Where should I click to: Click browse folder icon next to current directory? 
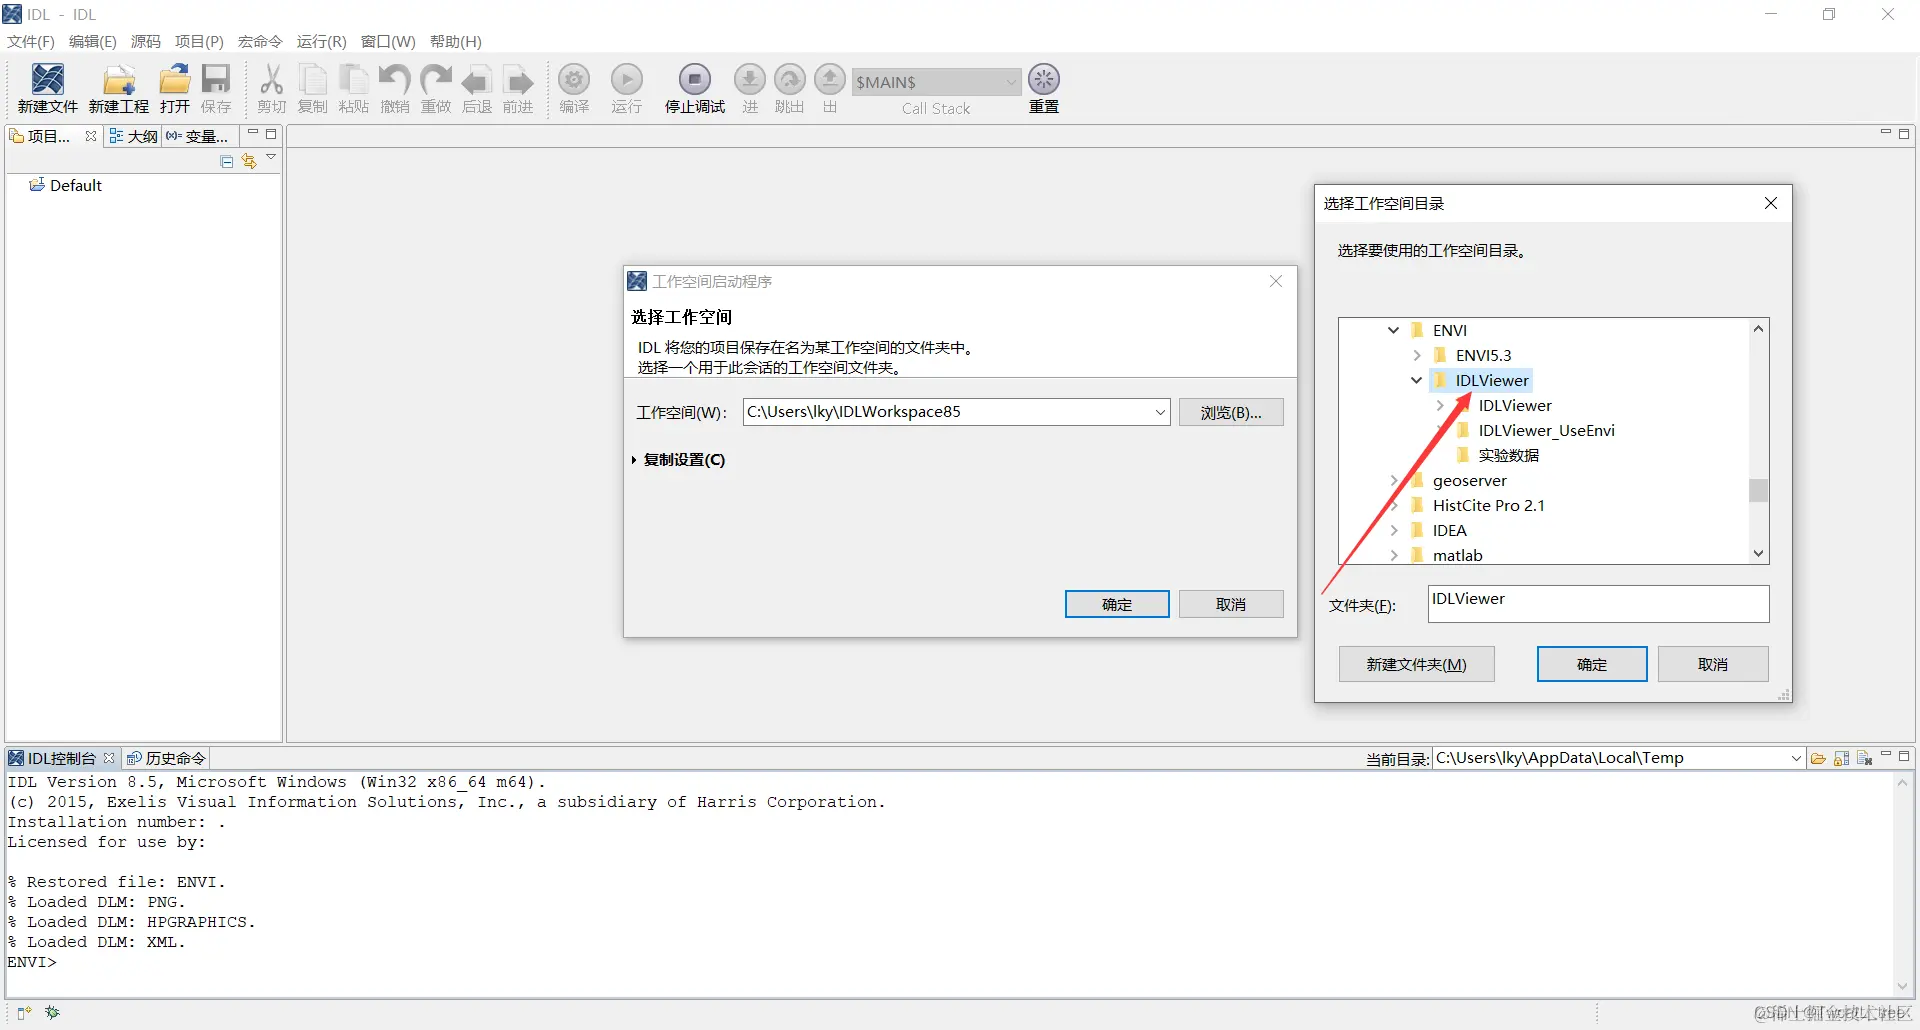click(x=1818, y=759)
